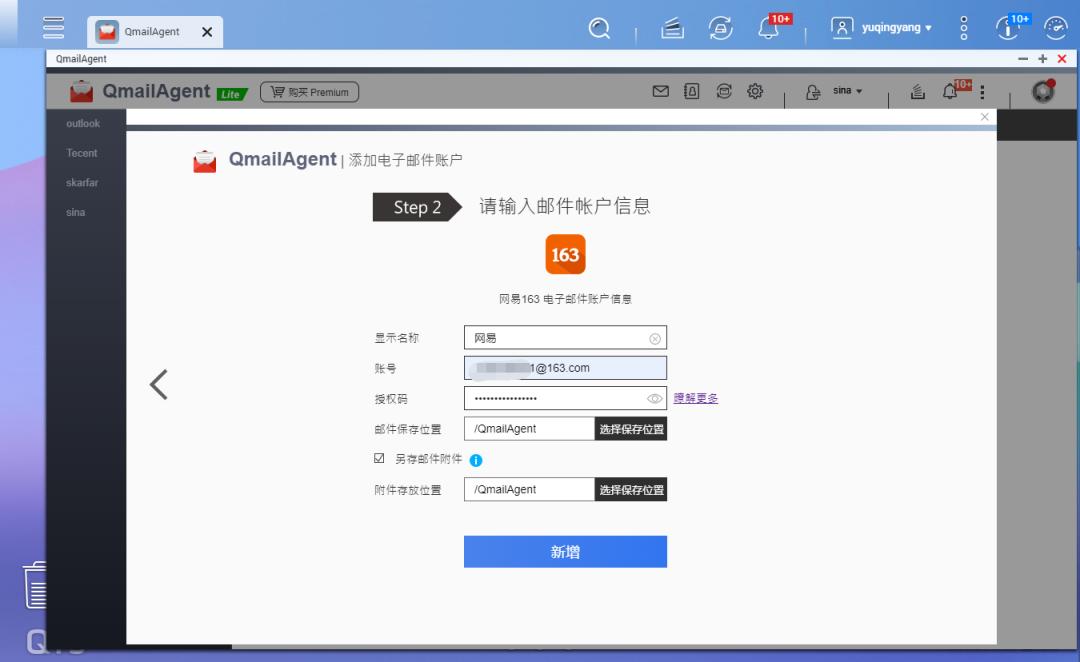The width and height of the screenshot is (1080, 662).
Task: Open QmailAgent notification bell with 10+ badge
Action: tap(949, 91)
